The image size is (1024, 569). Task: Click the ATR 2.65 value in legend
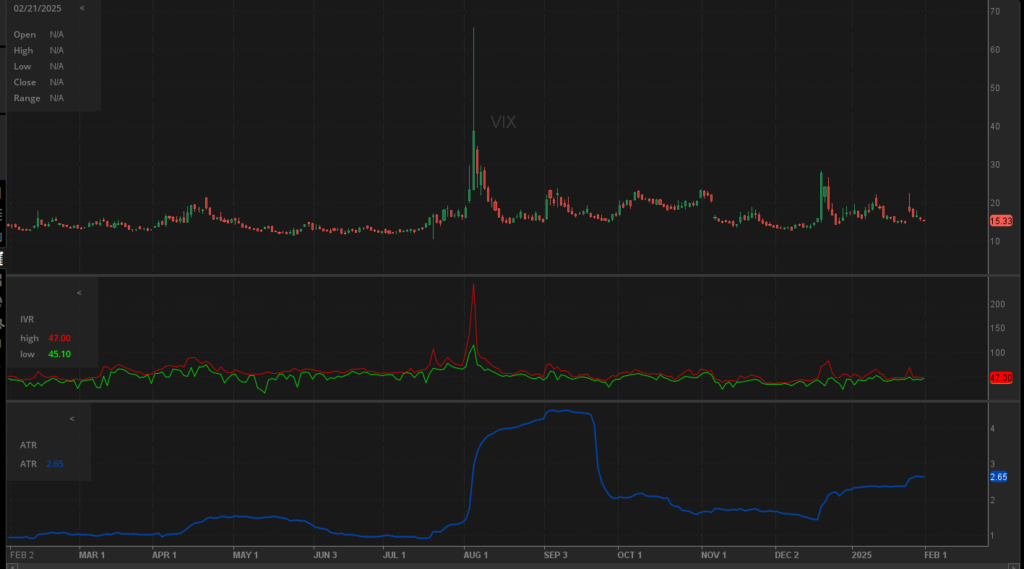point(55,463)
